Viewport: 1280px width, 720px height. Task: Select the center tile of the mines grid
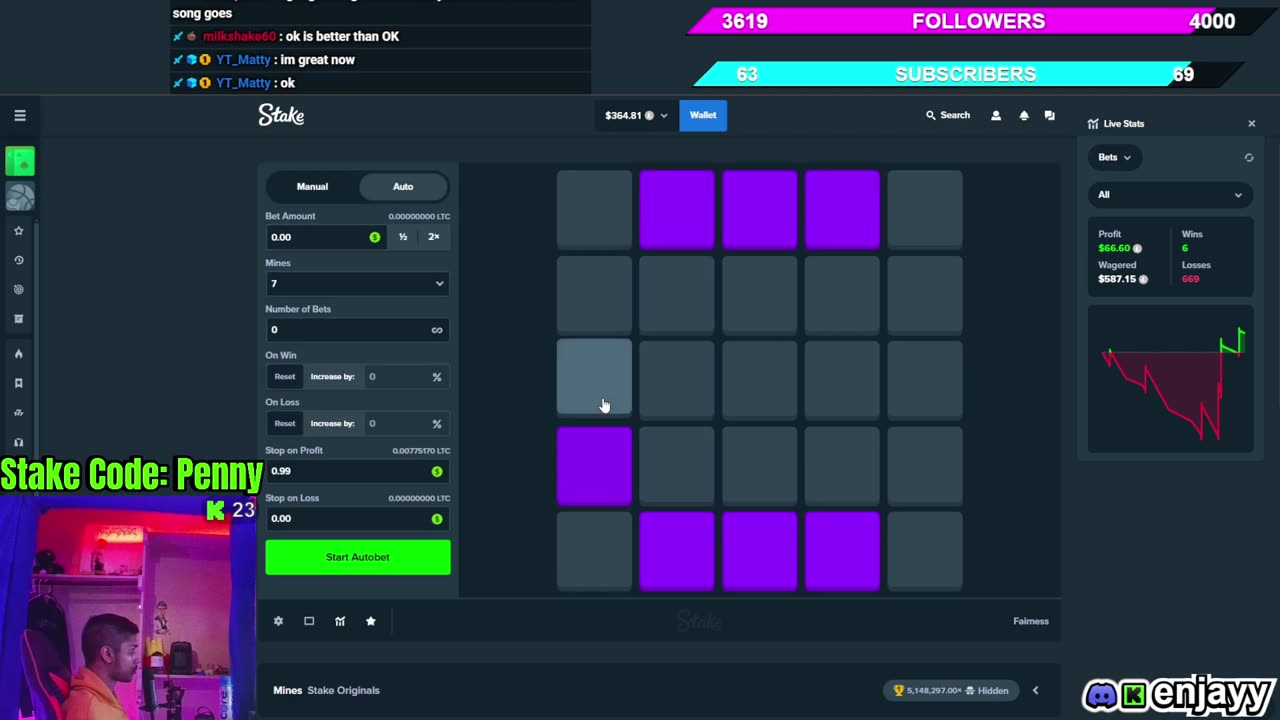pyautogui.click(x=759, y=380)
